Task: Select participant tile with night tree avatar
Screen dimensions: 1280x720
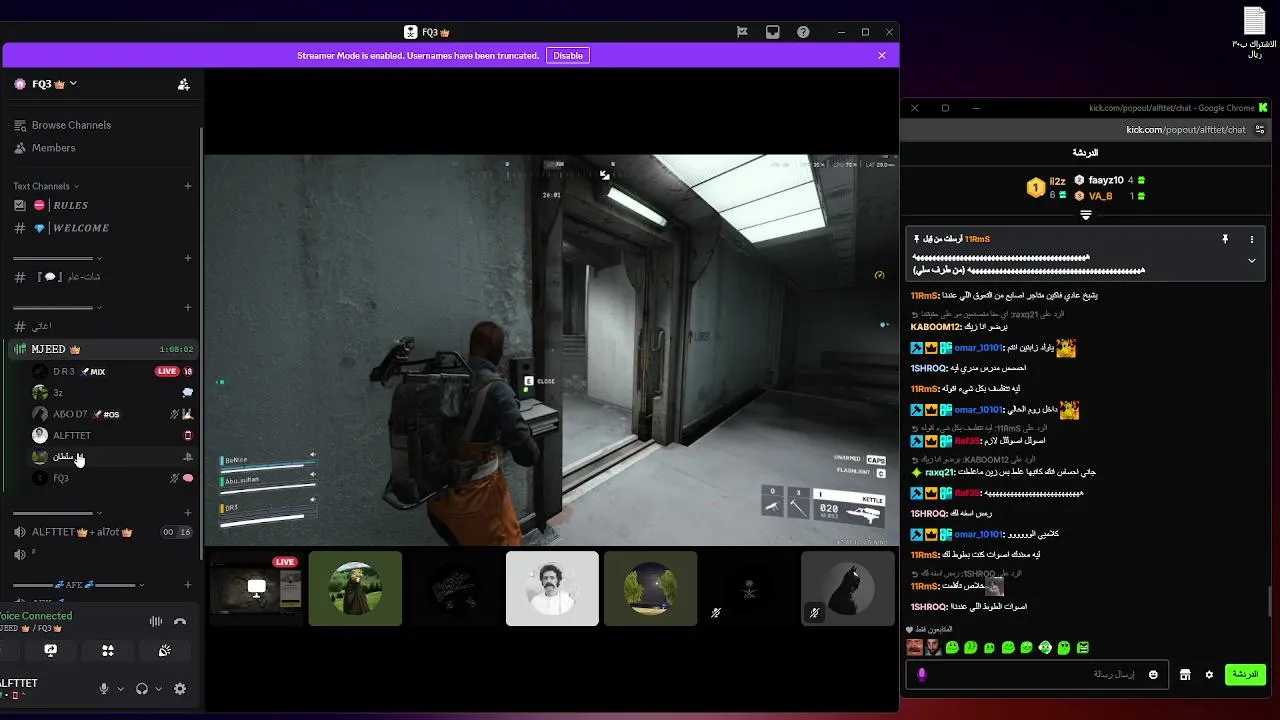Action: [x=650, y=589]
